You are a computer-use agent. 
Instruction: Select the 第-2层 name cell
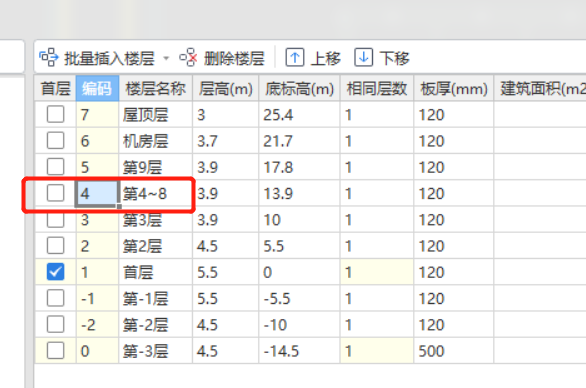(x=155, y=324)
